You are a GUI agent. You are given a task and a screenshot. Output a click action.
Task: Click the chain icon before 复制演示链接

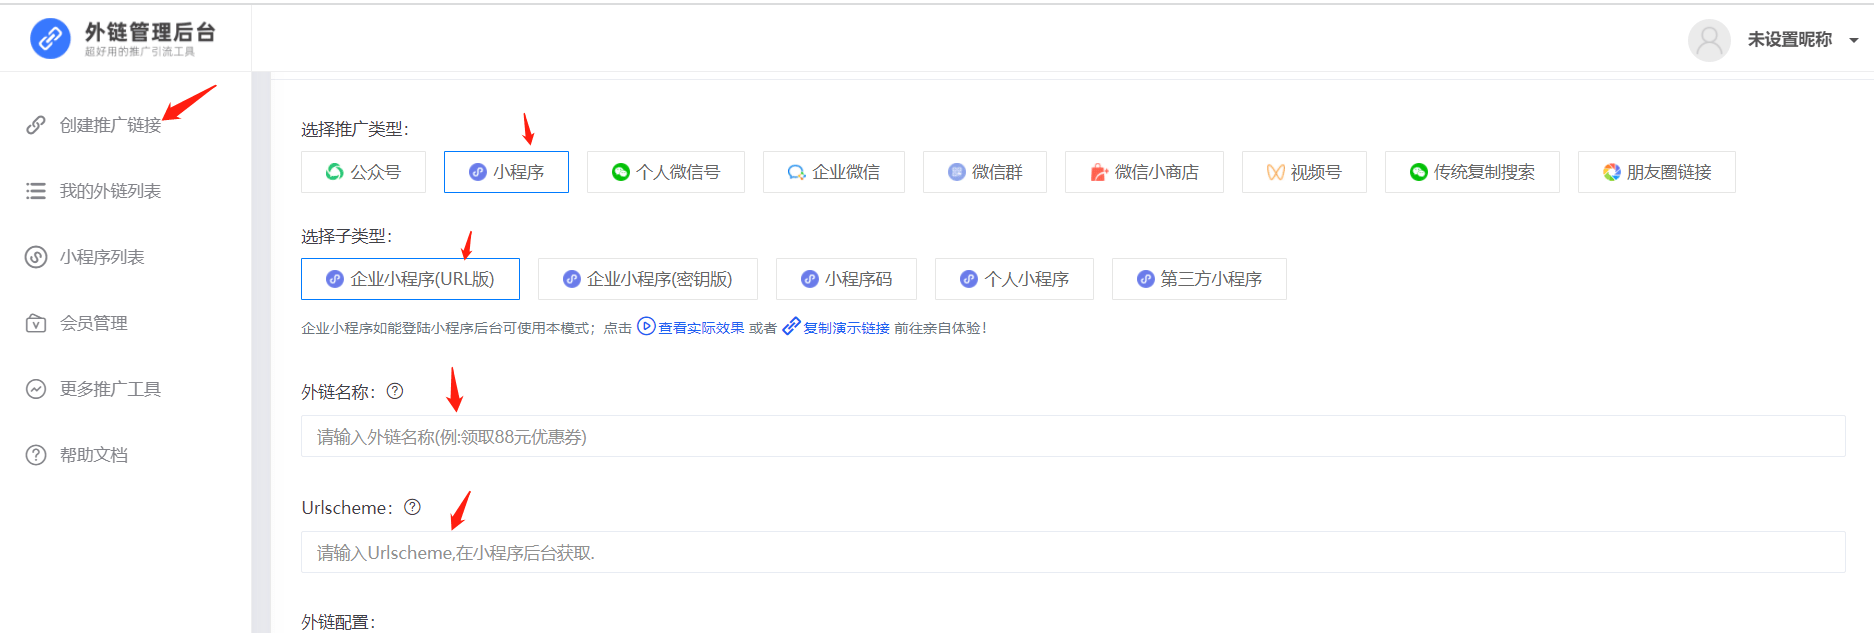[791, 326]
